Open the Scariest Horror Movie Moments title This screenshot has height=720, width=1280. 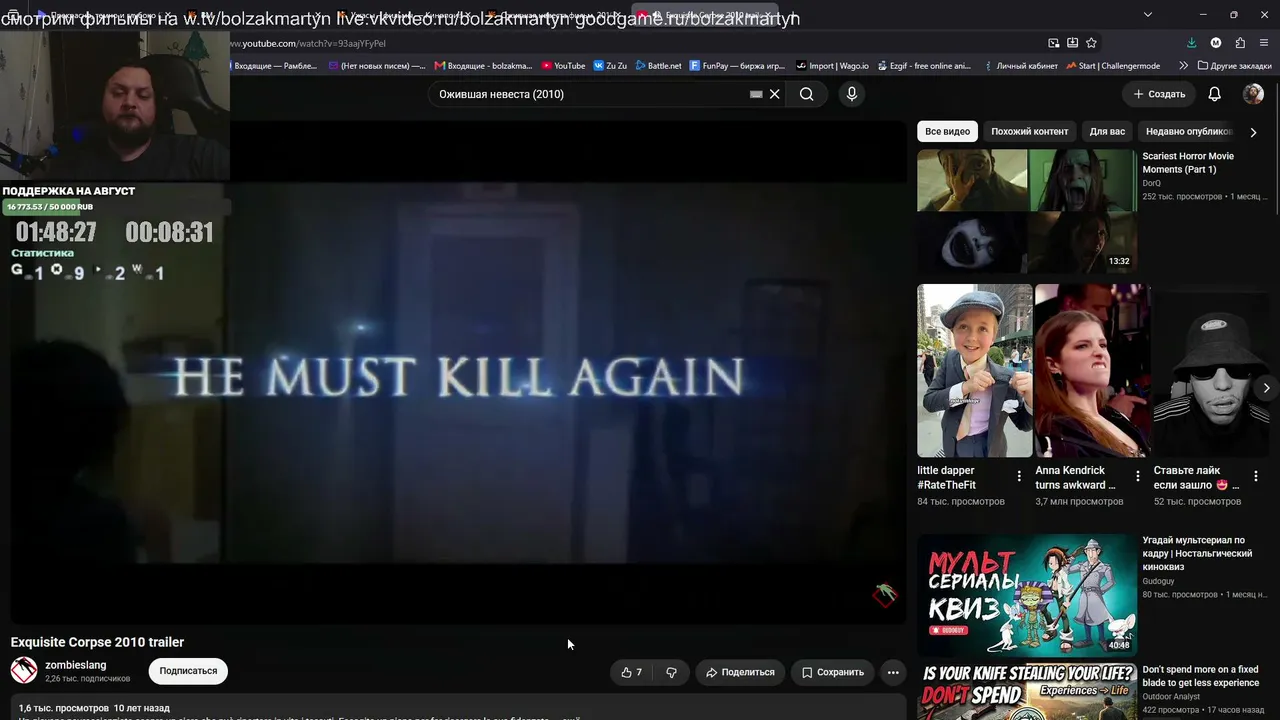tap(1188, 163)
